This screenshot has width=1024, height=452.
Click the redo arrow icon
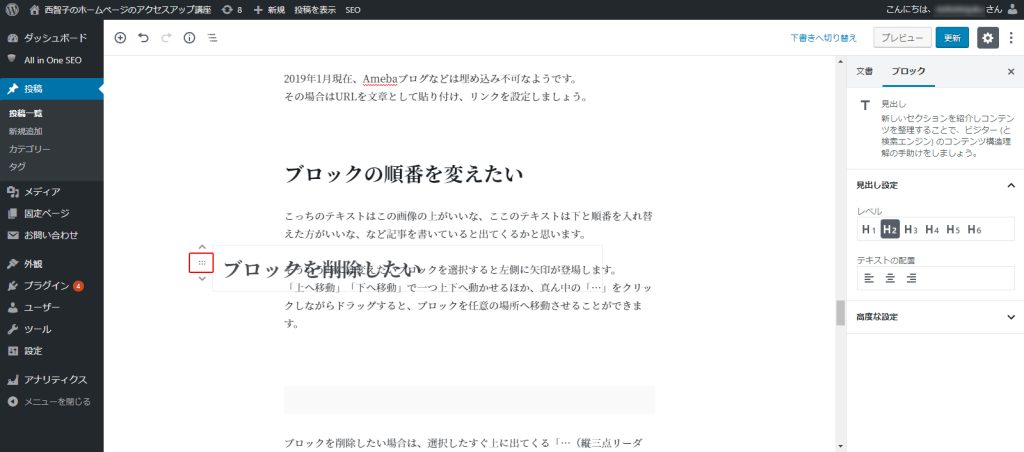(166, 38)
